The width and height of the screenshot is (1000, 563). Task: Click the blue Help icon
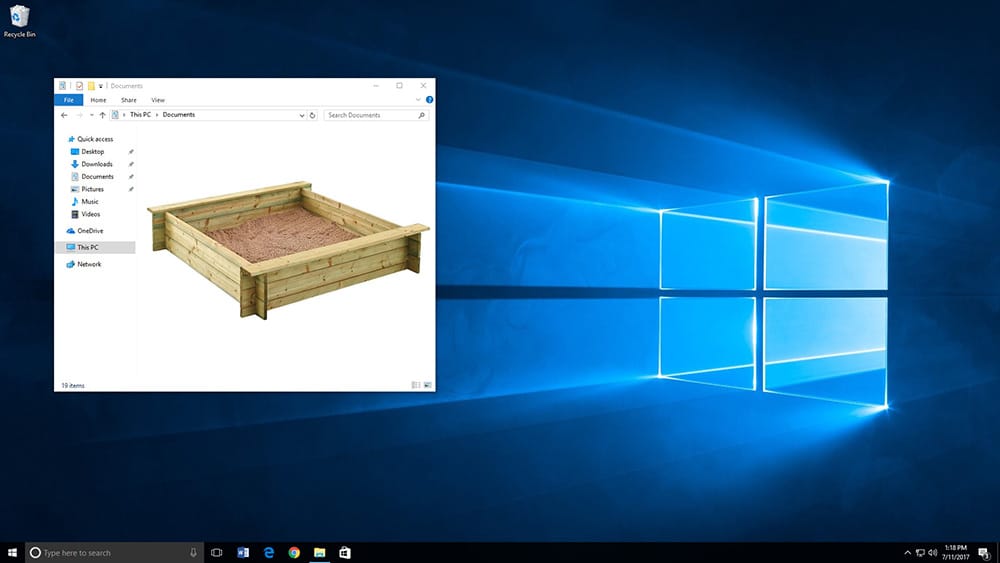pyautogui.click(x=429, y=99)
